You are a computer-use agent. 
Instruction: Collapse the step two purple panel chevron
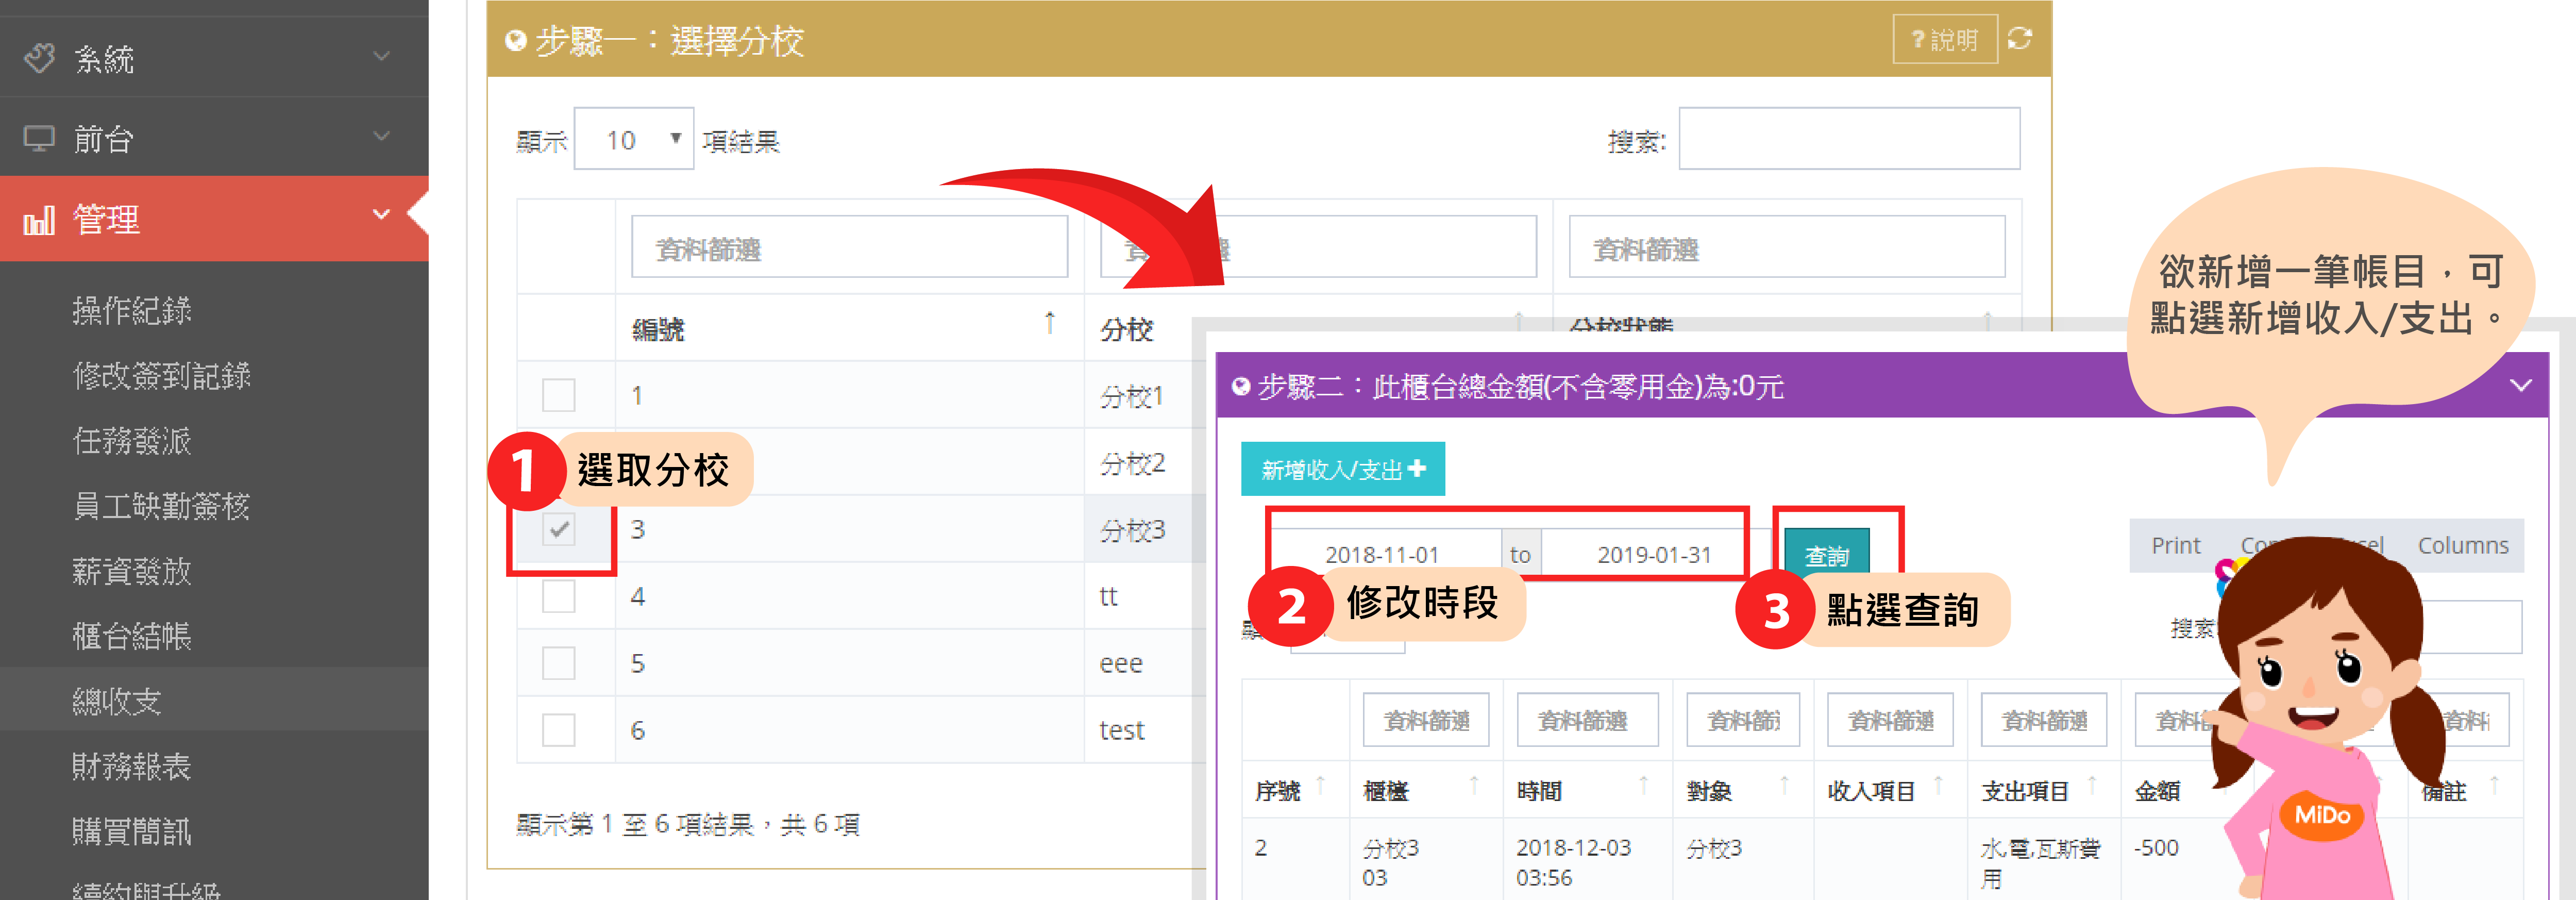[x=2520, y=386]
